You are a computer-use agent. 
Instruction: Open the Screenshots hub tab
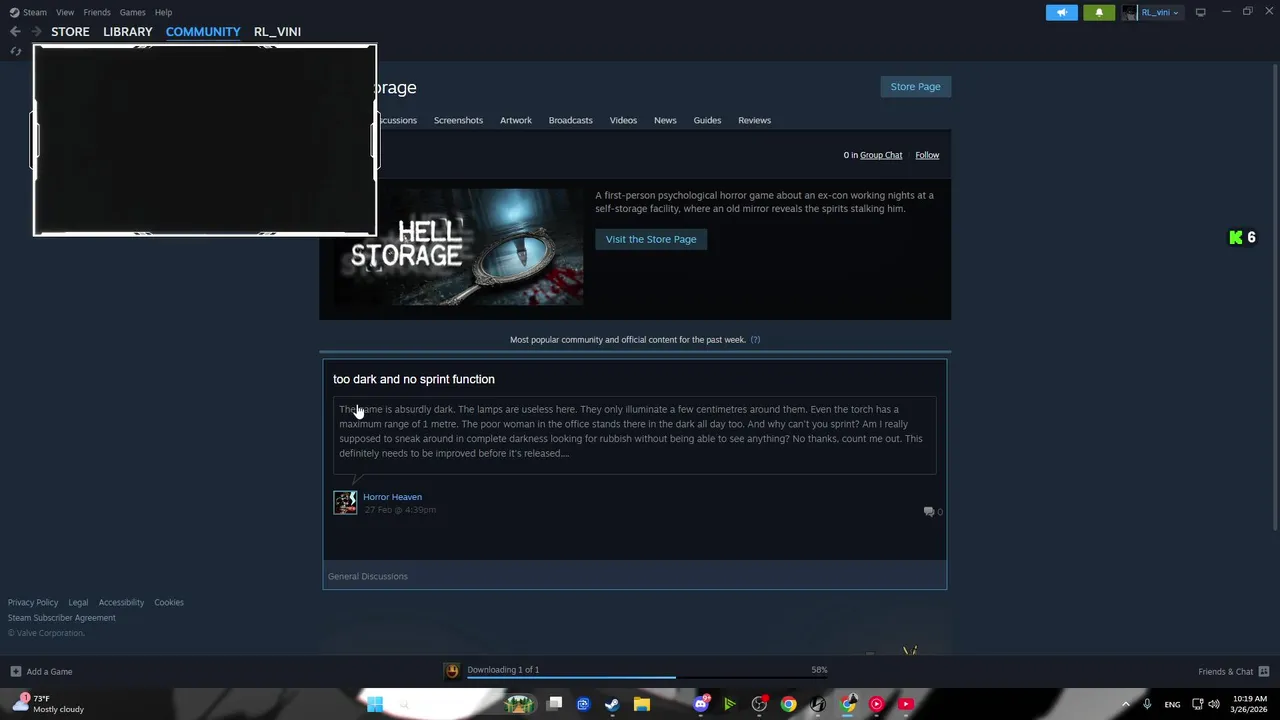(458, 120)
